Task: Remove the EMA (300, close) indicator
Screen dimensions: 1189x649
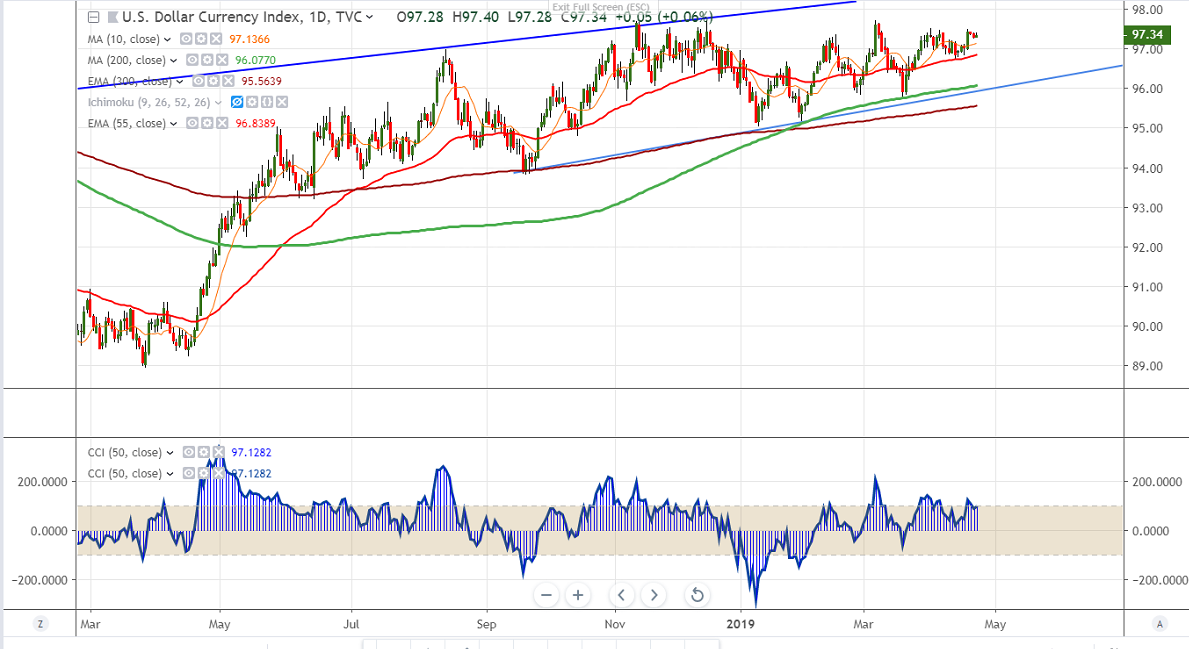Action: coord(228,81)
